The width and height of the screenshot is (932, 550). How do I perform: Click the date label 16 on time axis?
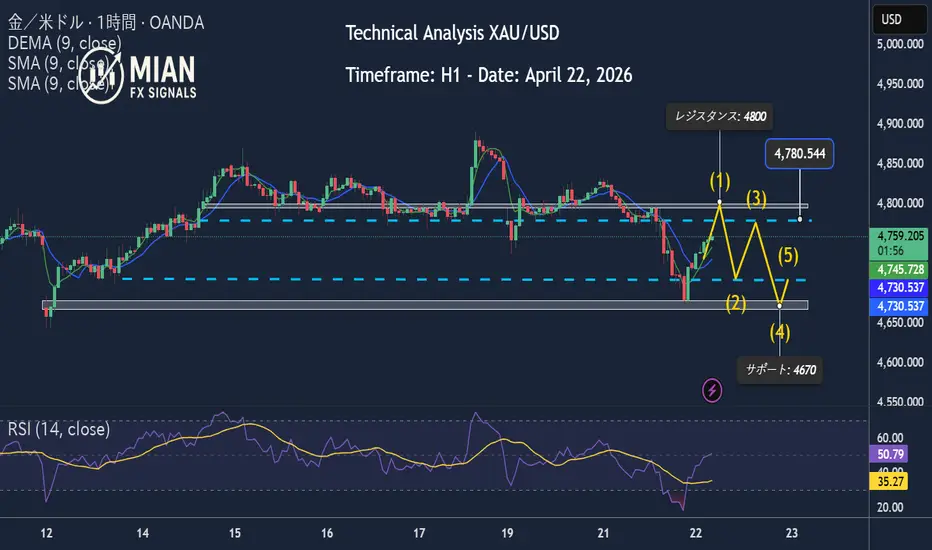327,533
